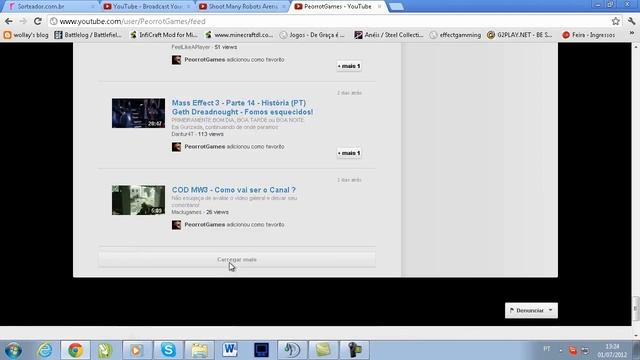Screen dimensions: 640x360
Task: Click the COD MW3 video thumbnail
Action: tap(138, 200)
